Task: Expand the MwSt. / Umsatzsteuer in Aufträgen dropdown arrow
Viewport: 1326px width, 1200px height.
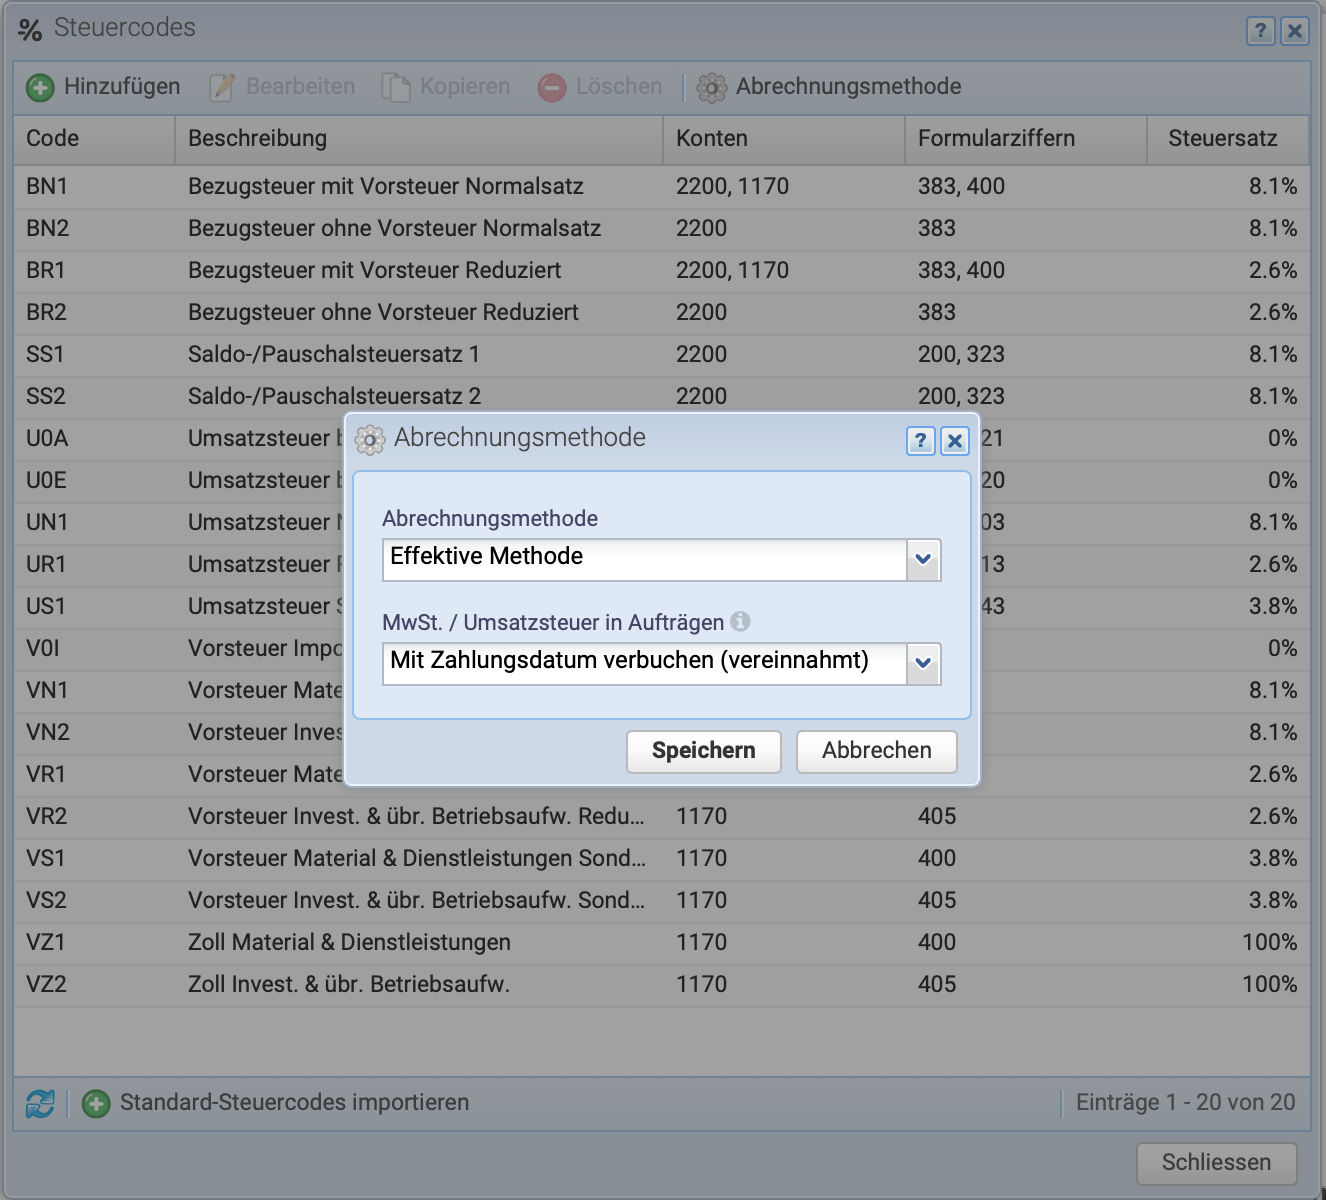Action: [x=923, y=663]
